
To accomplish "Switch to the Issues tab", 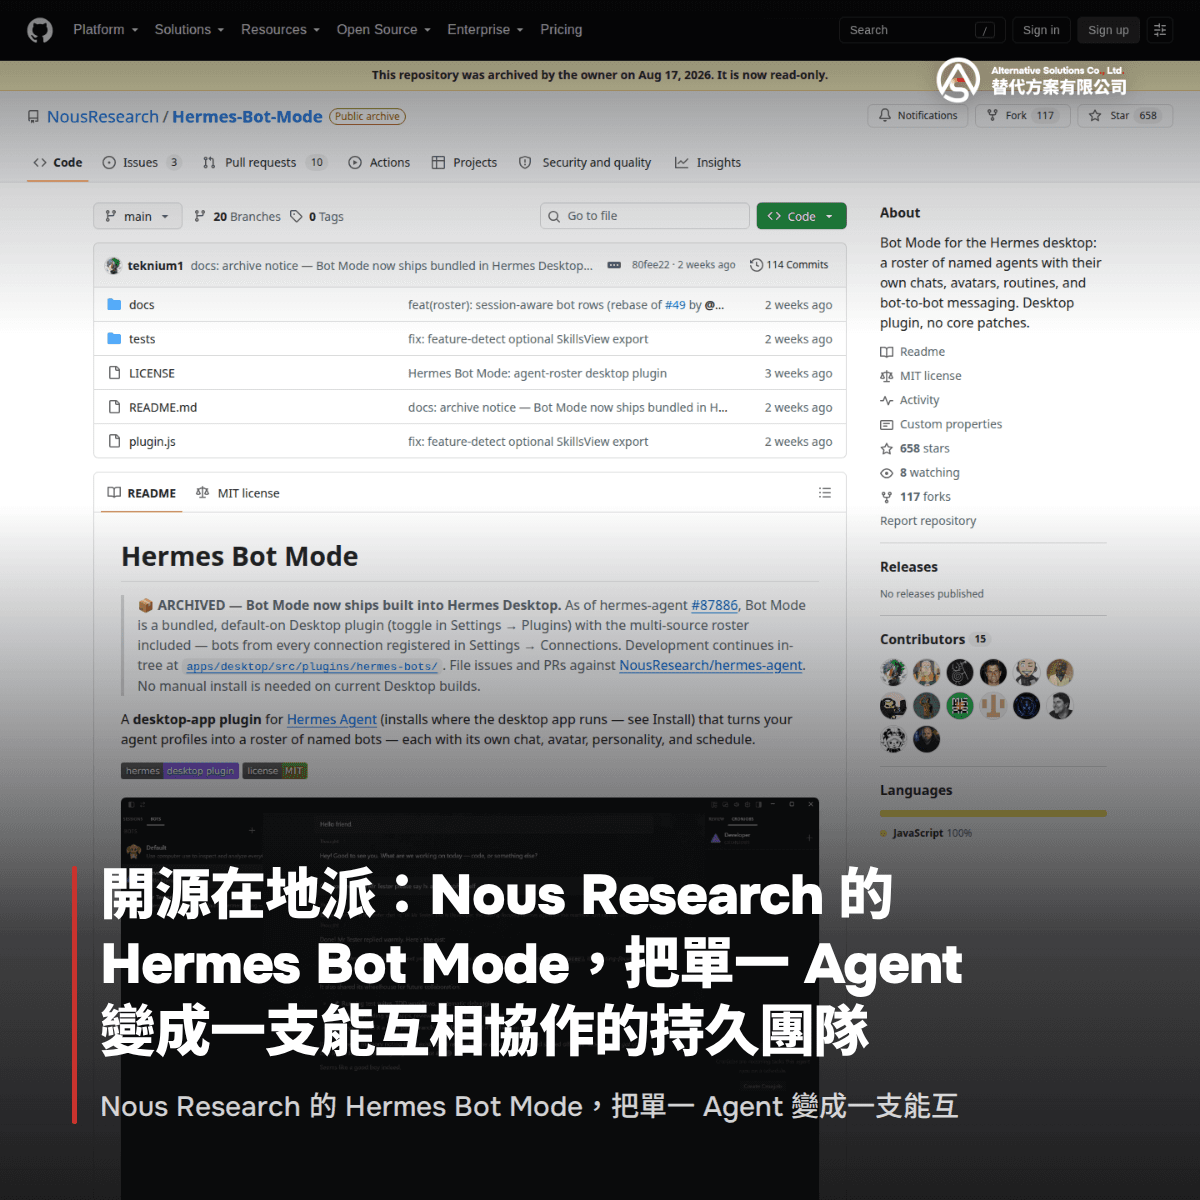I will (x=141, y=163).
